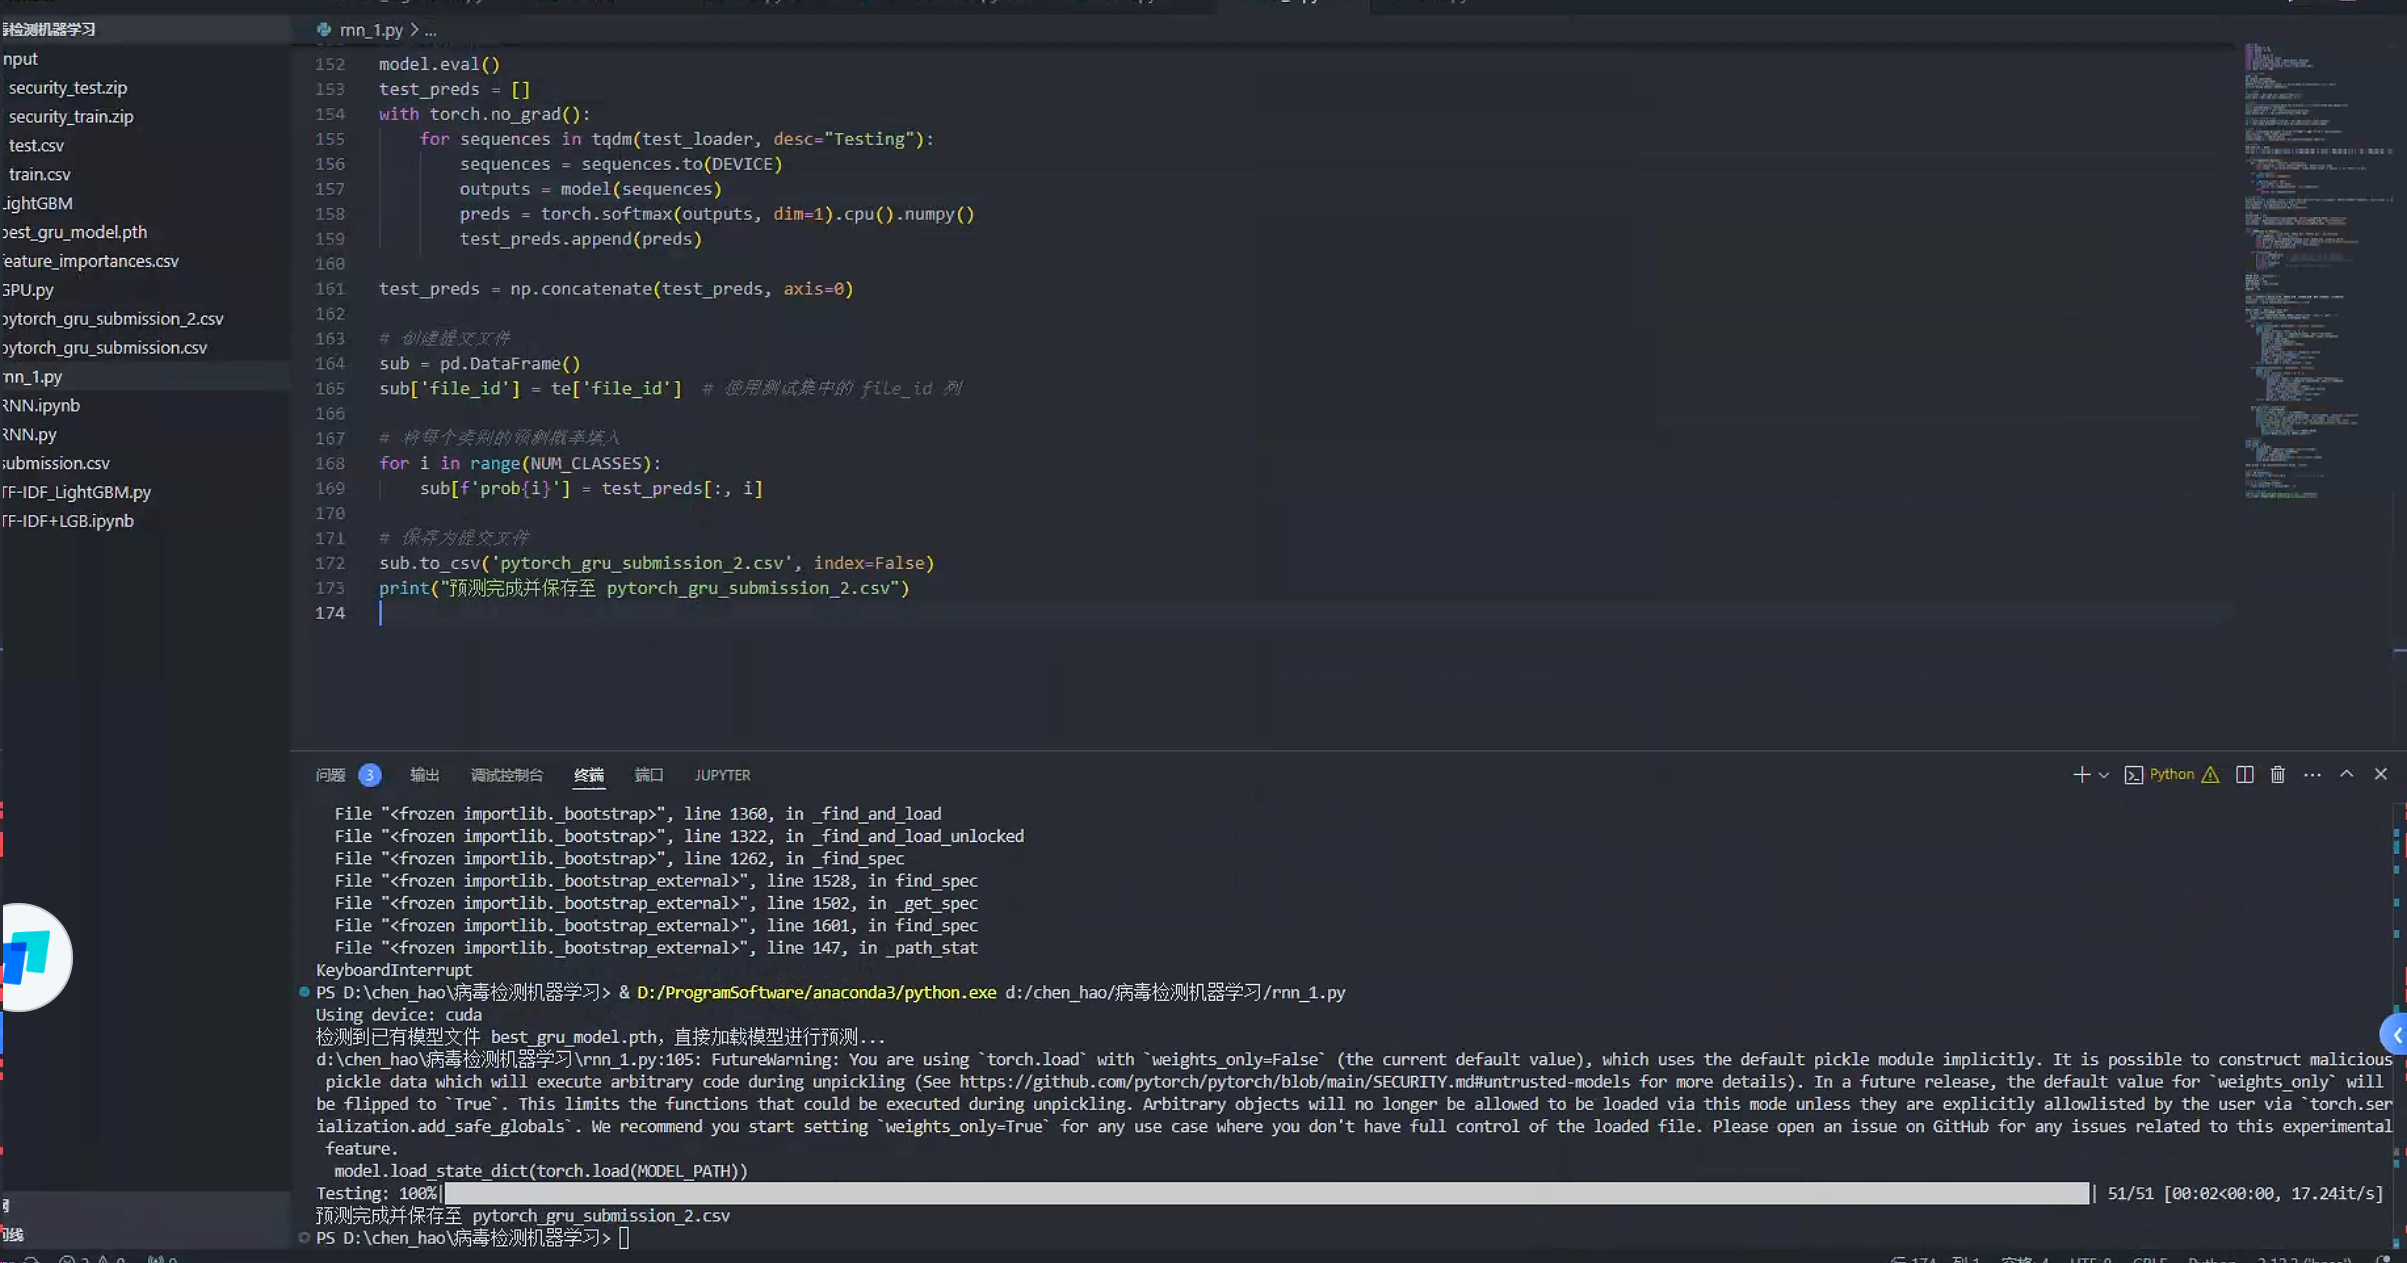Click the problems count badge showing 3
The height and width of the screenshot is (1263, 2407).
[369, 775]
